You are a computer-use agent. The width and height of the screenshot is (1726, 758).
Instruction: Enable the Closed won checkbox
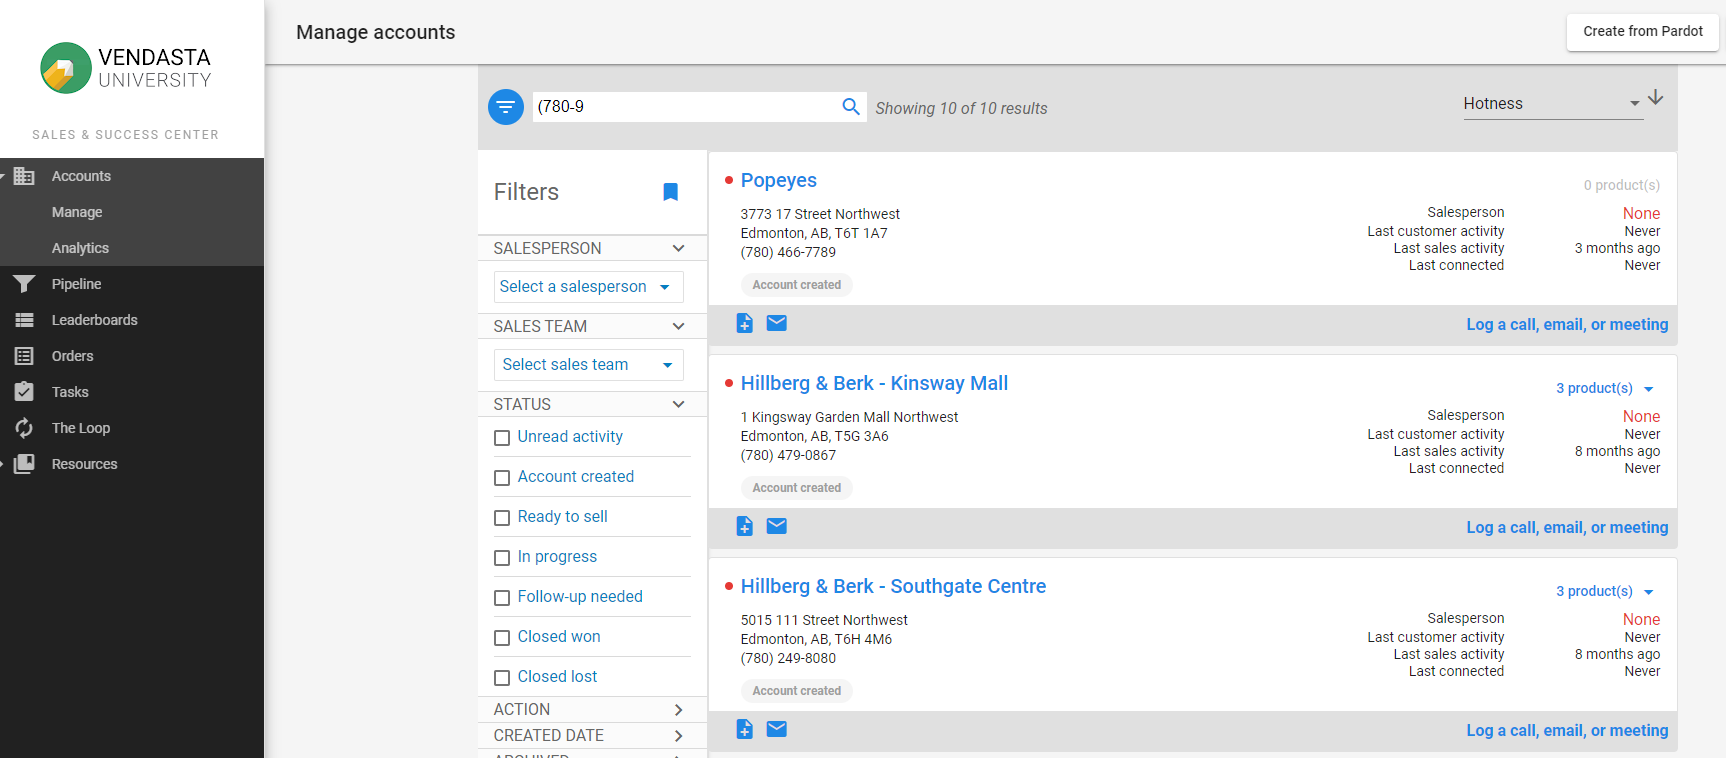tap(502, 638)
